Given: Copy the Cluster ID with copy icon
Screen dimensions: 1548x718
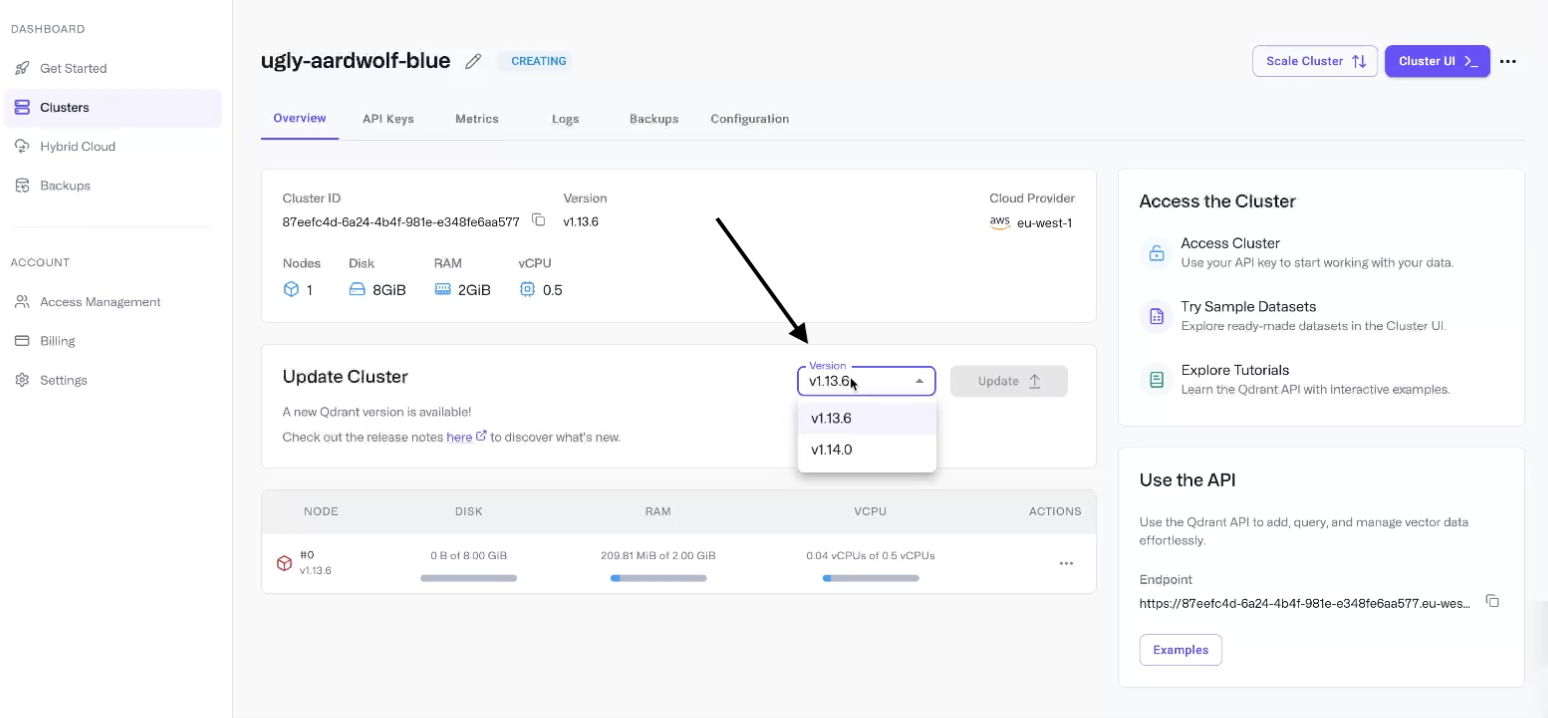Looking at the screenshot, I should pos(538,220).
